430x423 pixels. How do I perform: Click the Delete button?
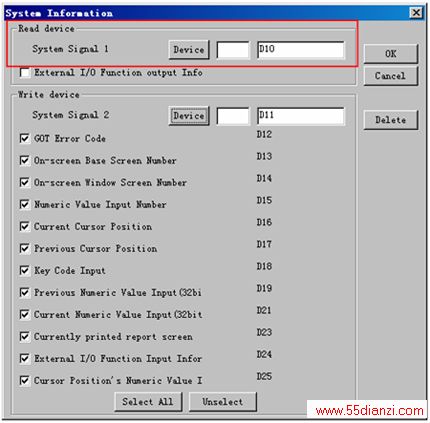click(x=390, y=120)
